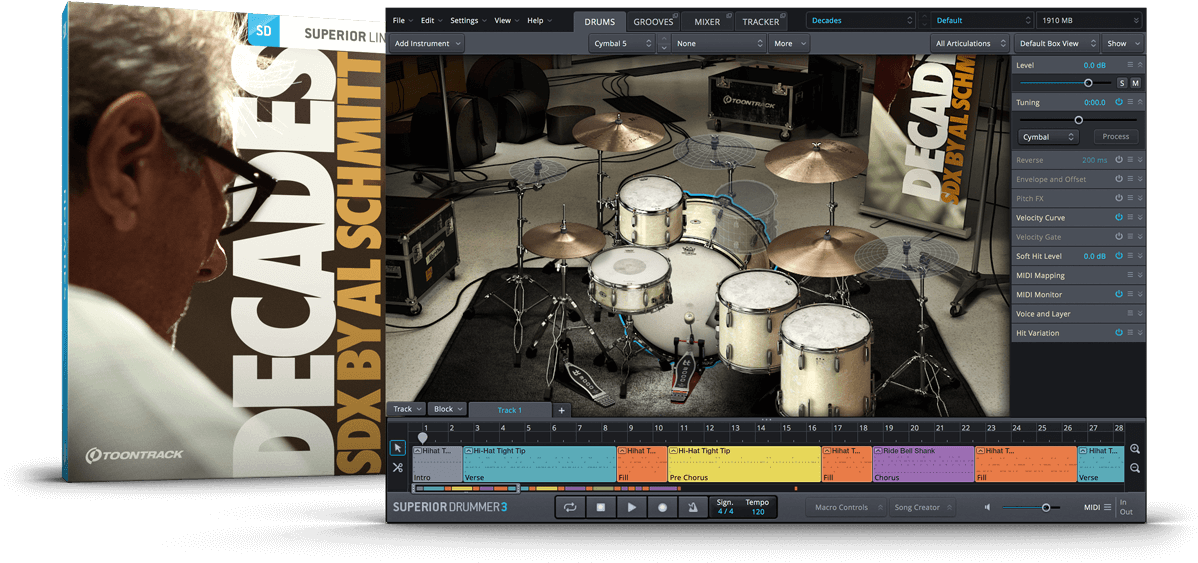The image size is (1198, 563).
Task: Open the Level section menu icon
Action: 1131,65
